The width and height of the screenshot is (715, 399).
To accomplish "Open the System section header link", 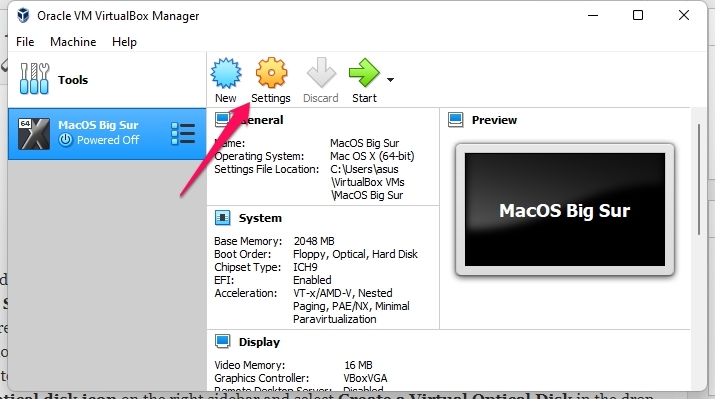I will click(x=260, y=218).
